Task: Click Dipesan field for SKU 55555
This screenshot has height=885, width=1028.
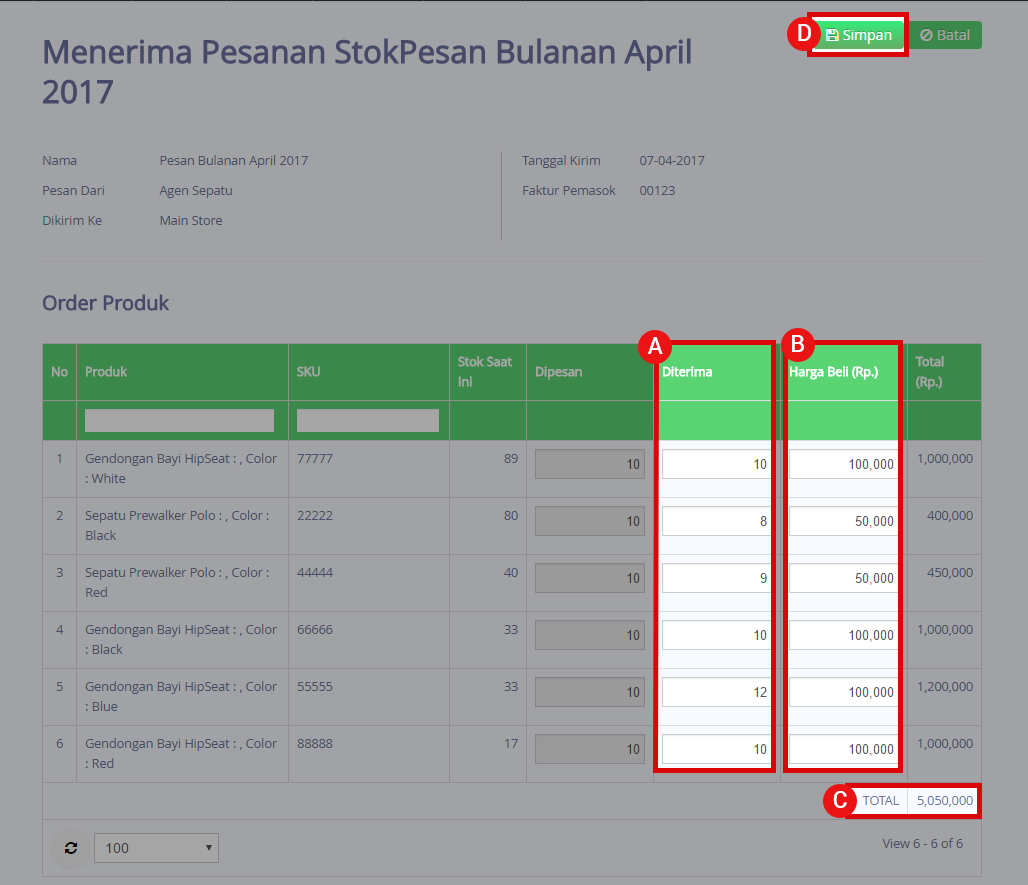Action: click(x=589, y=692)
